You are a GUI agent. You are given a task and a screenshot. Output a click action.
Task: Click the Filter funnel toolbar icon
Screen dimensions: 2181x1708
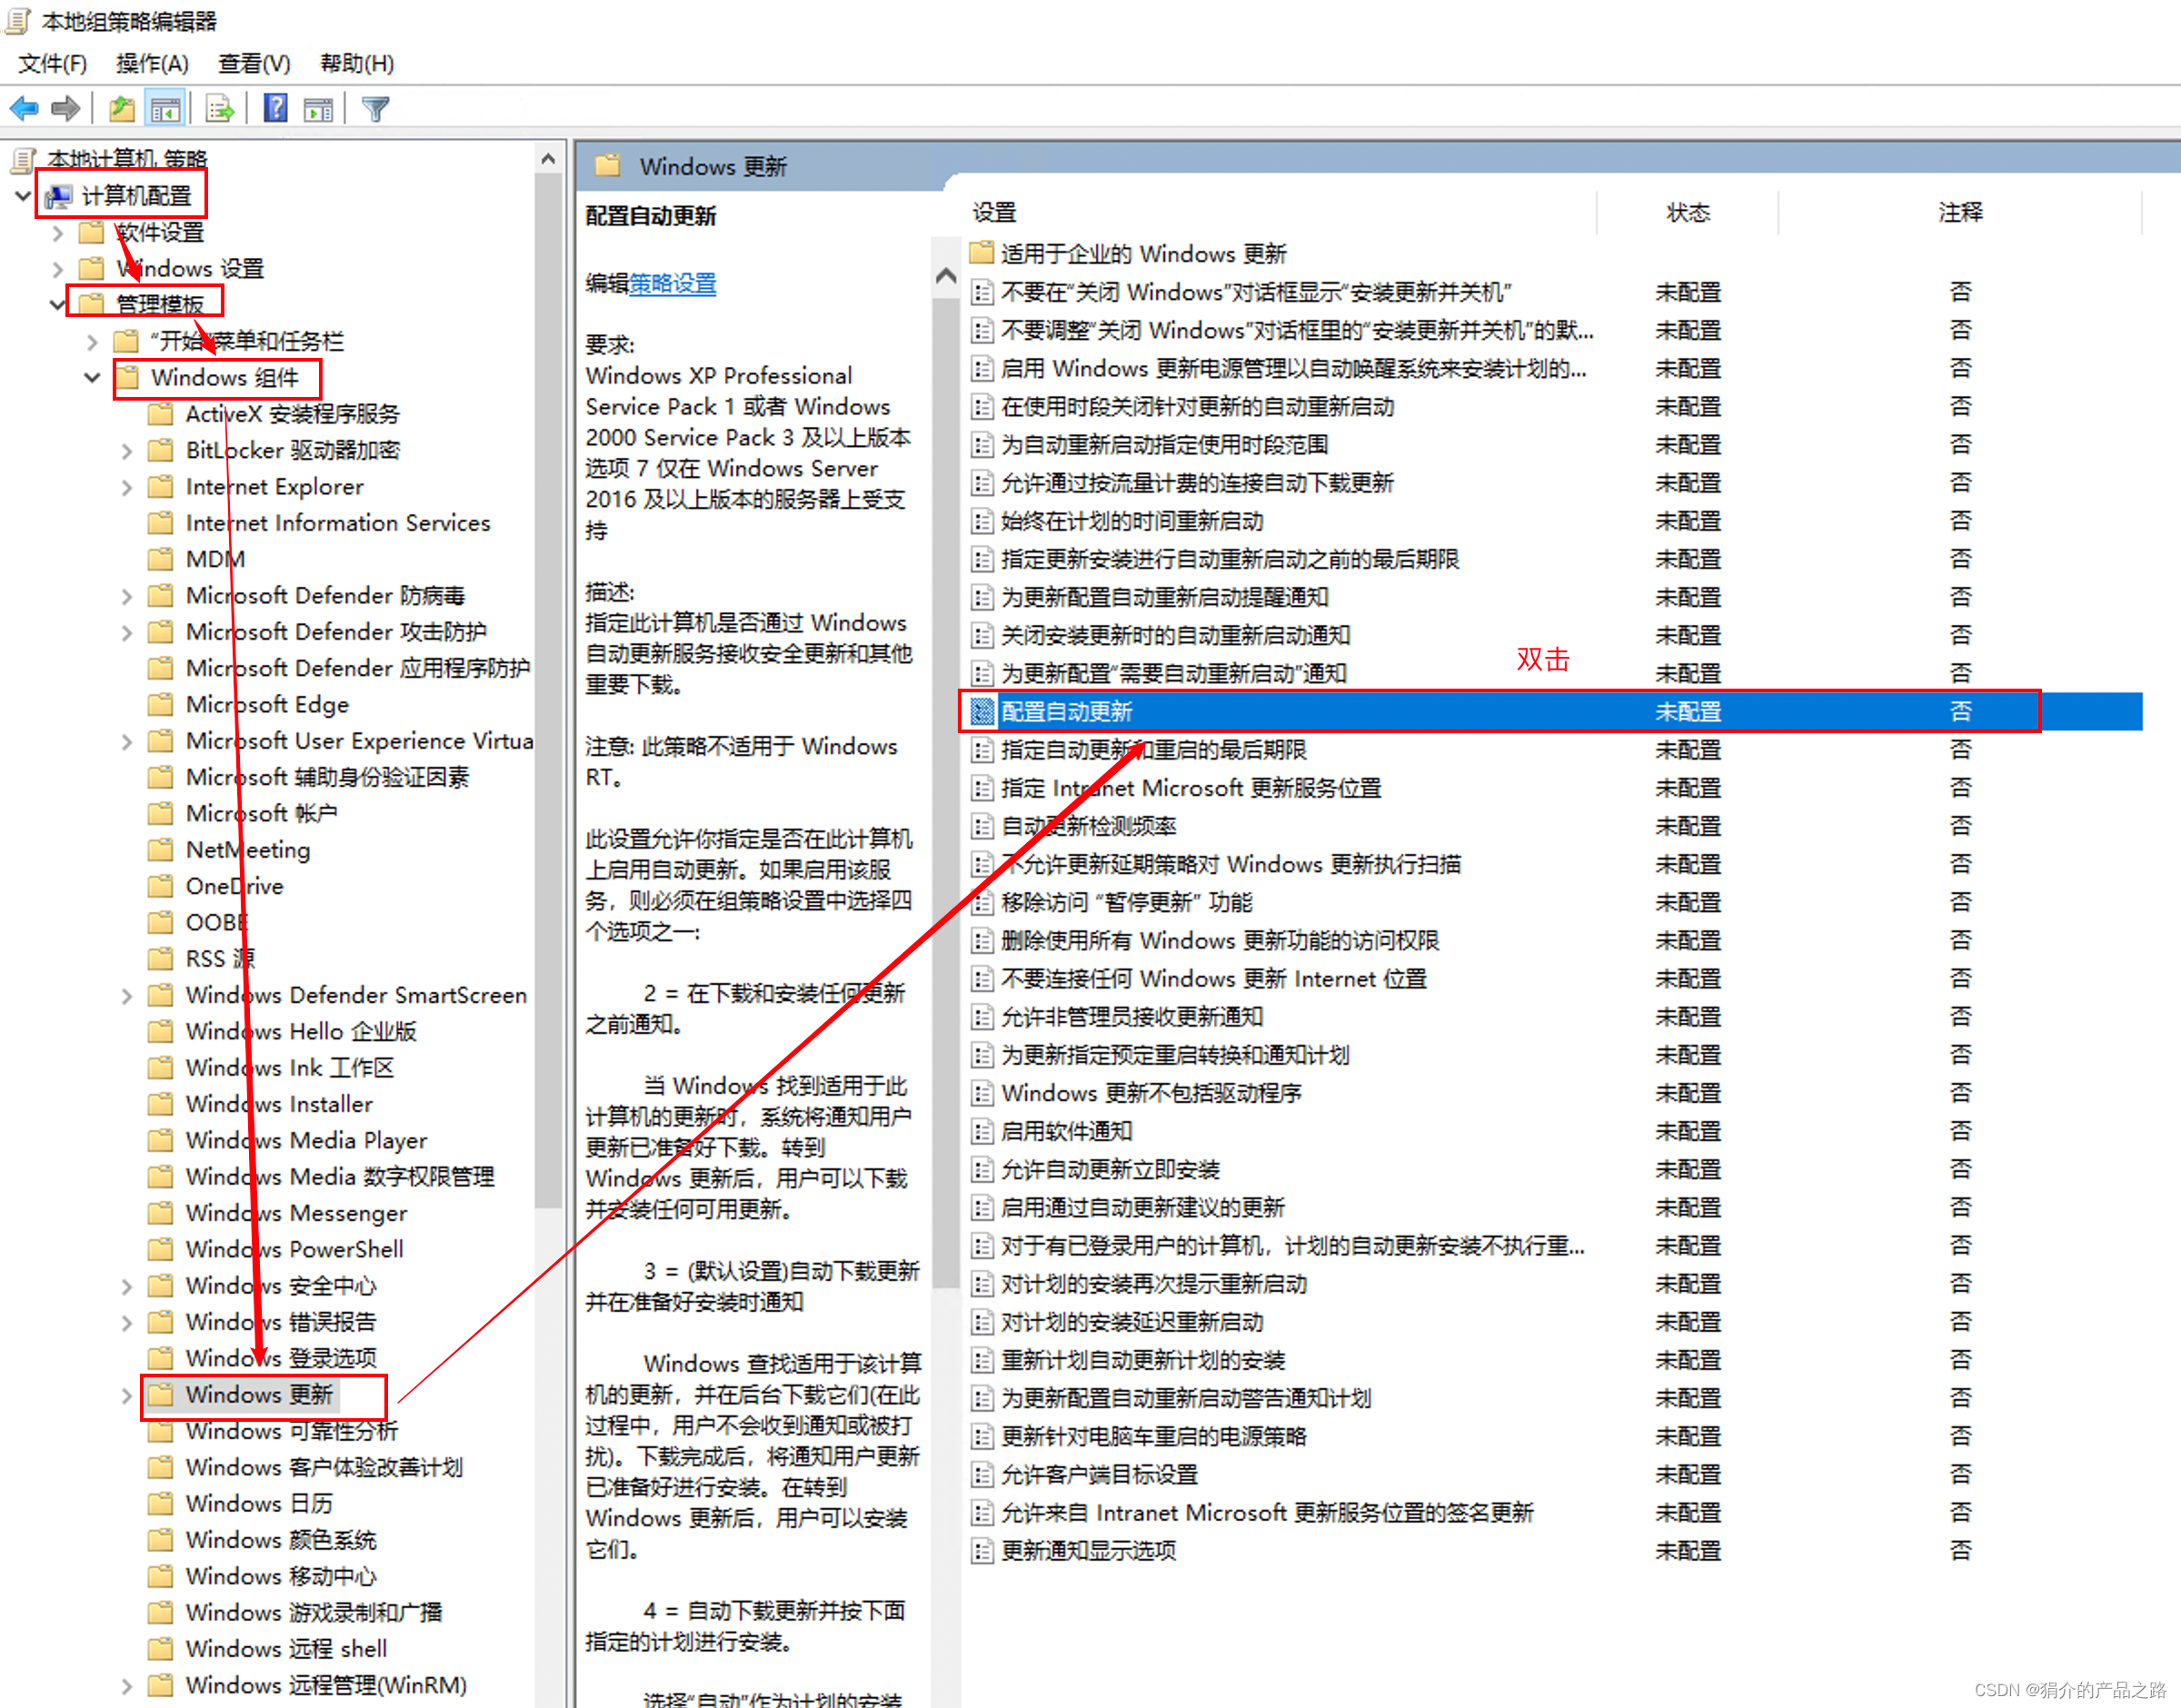376,108
